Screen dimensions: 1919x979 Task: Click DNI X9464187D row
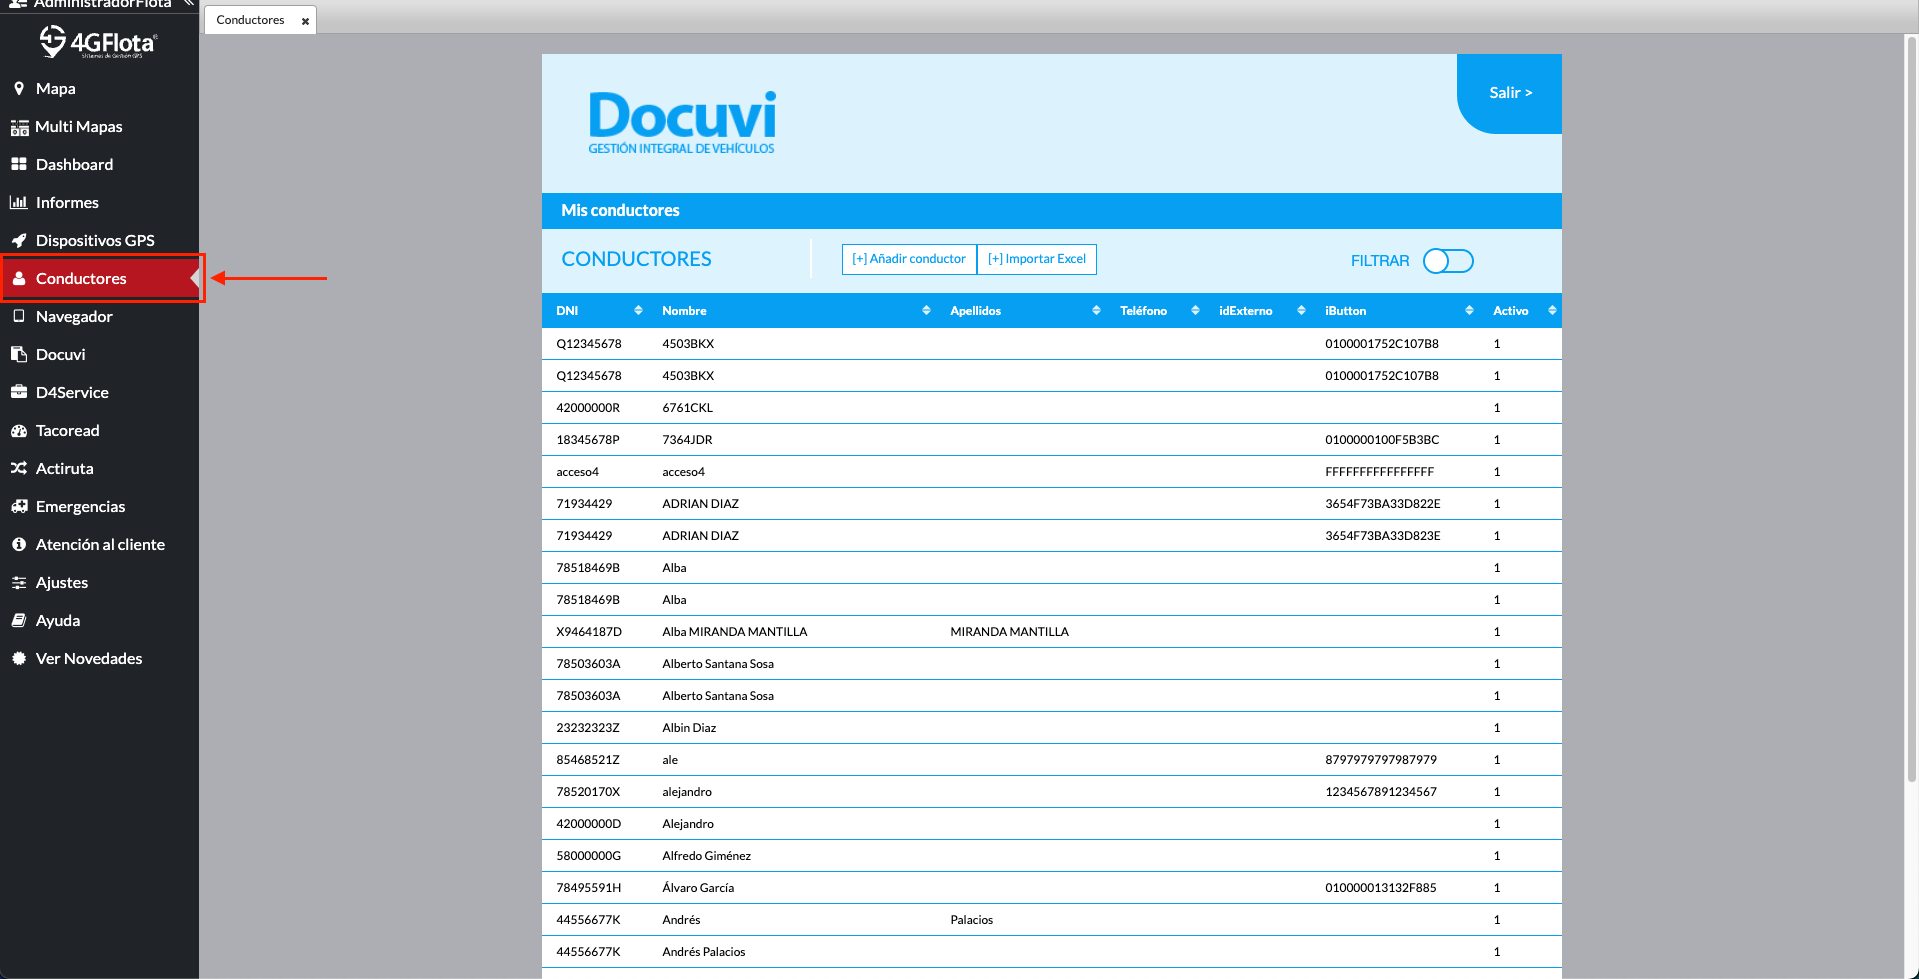(x=1051, y=632)
